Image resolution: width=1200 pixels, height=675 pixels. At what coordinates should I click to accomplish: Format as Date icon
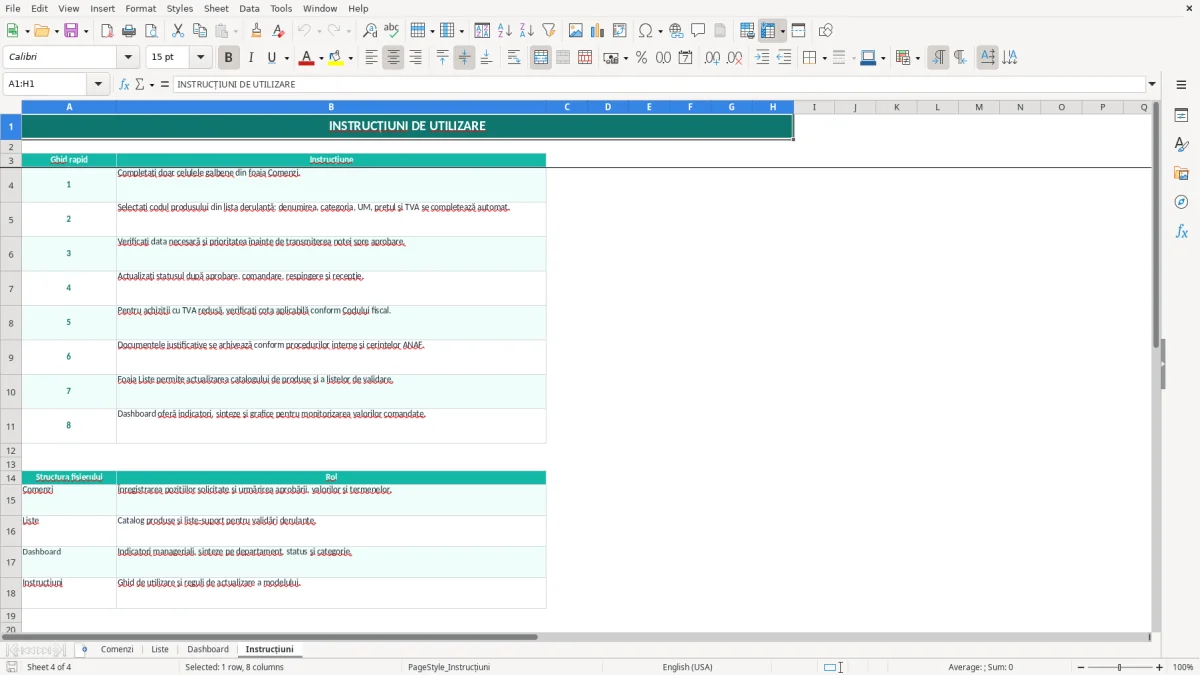[685, 58]
